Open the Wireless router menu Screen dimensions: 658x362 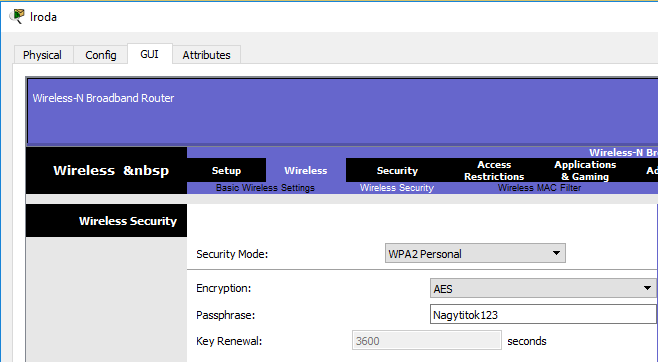click(306, 170)
